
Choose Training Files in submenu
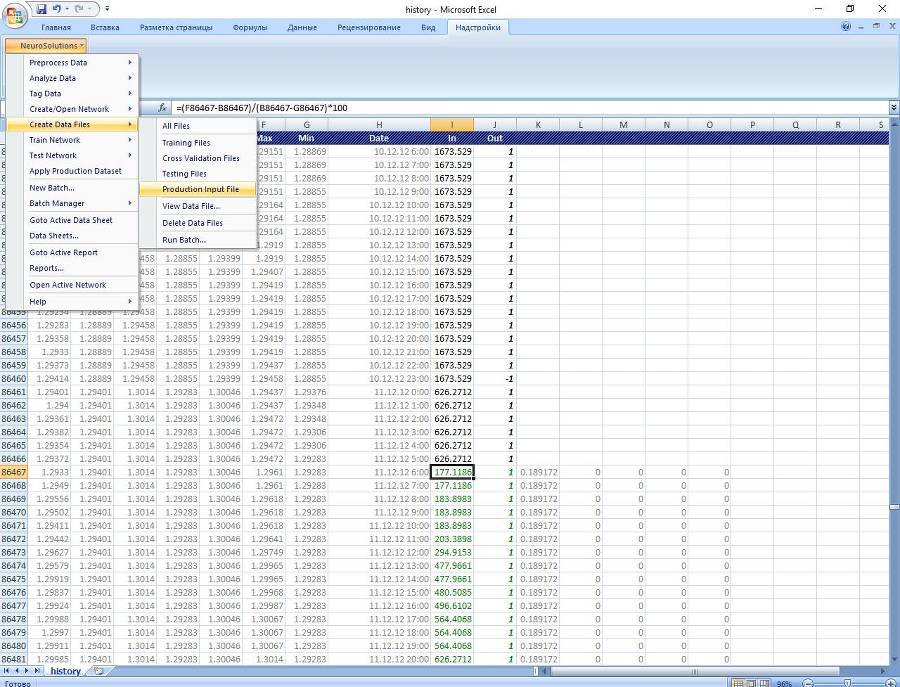(199, 142)
